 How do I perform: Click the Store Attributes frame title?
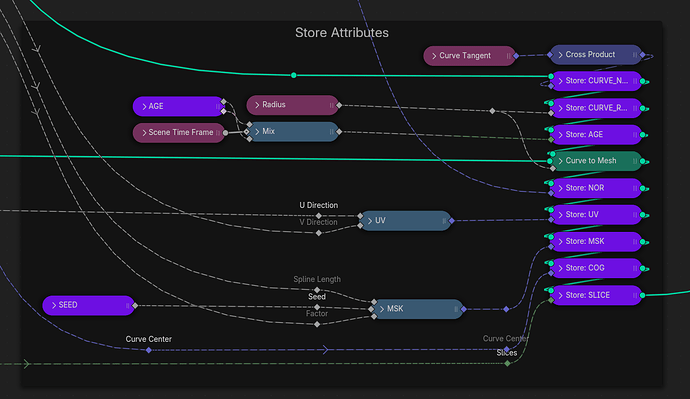pyautogui.click(x=342, y=33)
